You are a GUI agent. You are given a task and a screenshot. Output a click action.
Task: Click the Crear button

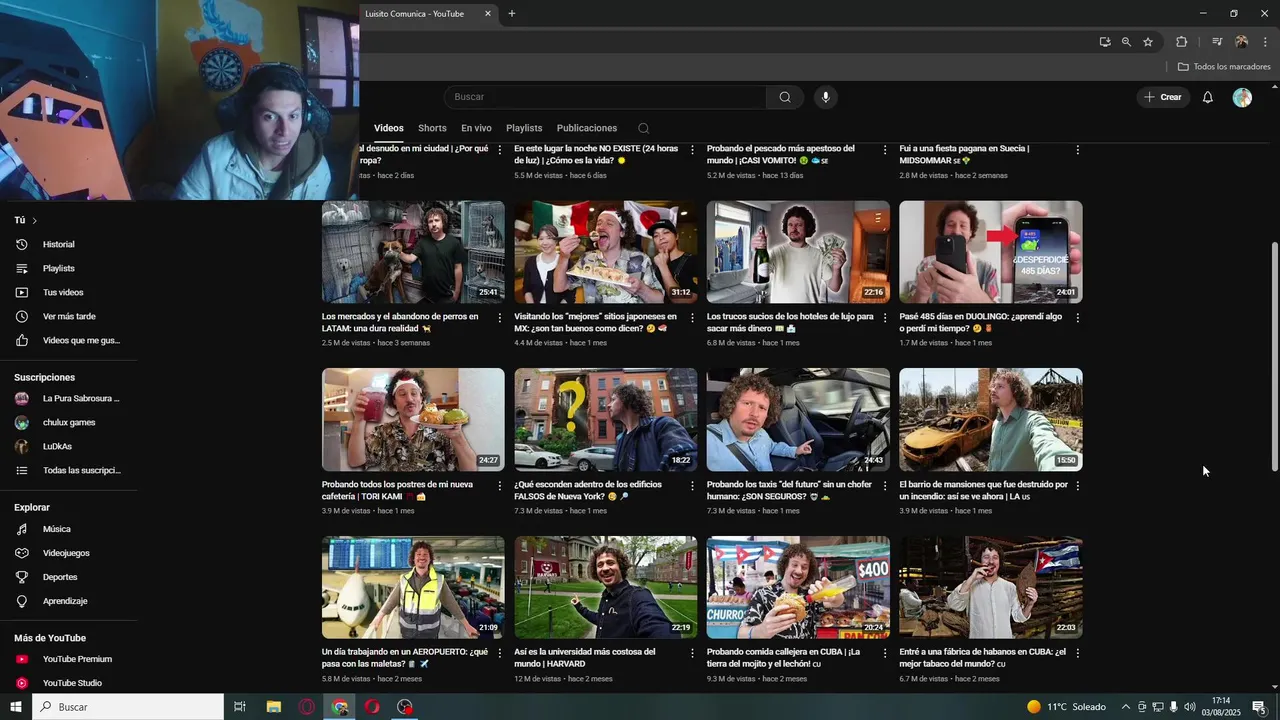1163,97
